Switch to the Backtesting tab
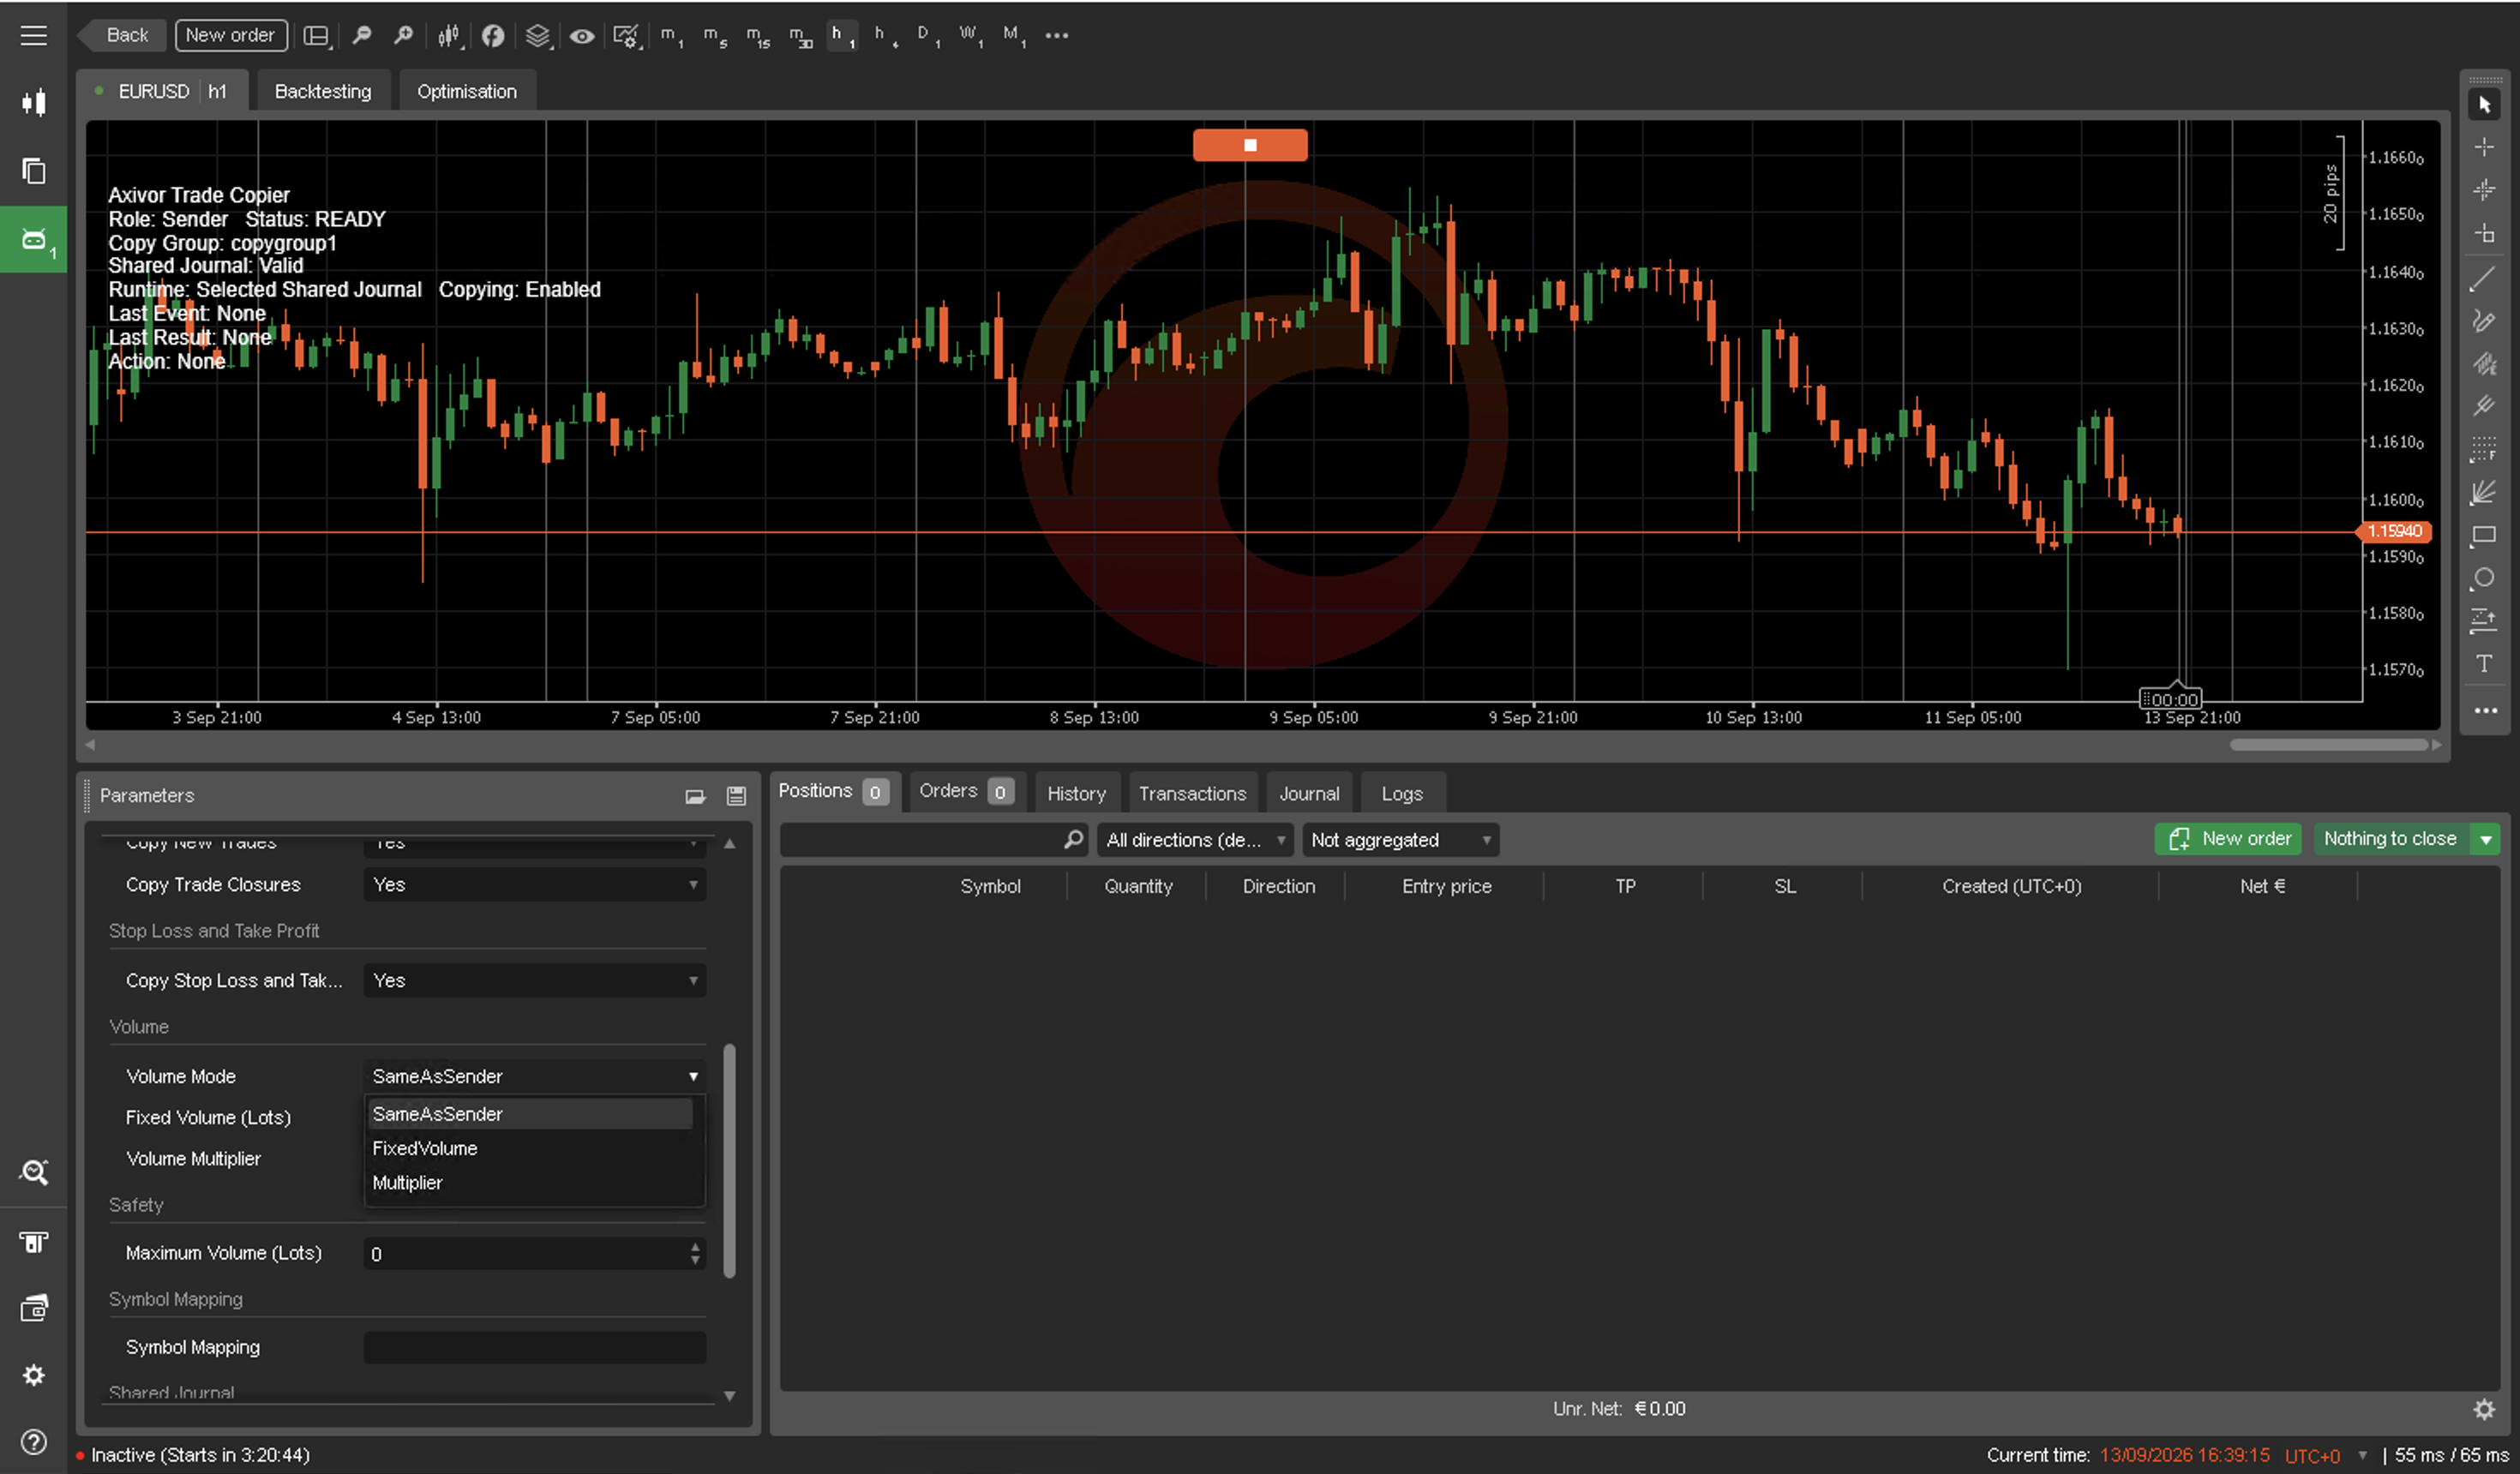Screen dimensions: 2520x1474 (323, 91)
